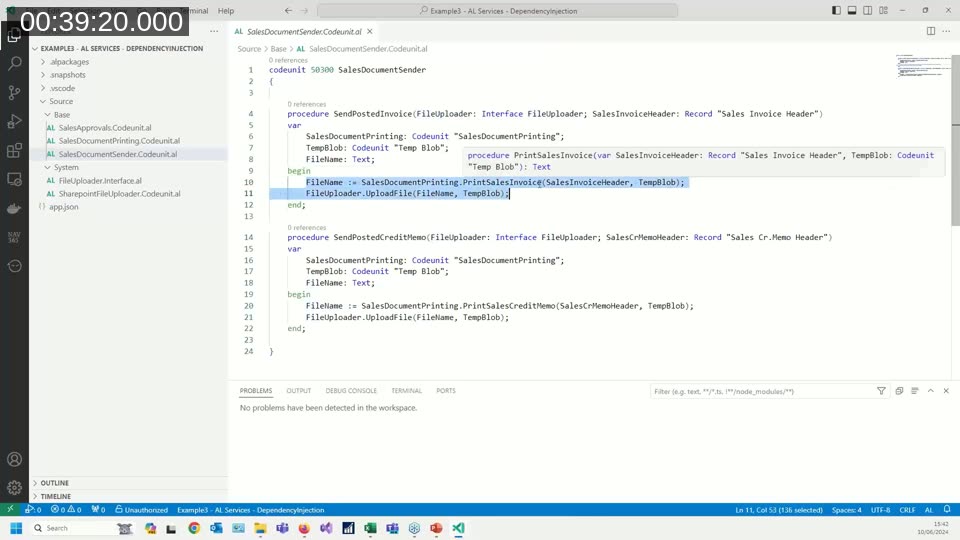The height and width of the screenshot is (540, 960).
Task: Select the PROBLEMS panel tab
Action: click(256, 391)
